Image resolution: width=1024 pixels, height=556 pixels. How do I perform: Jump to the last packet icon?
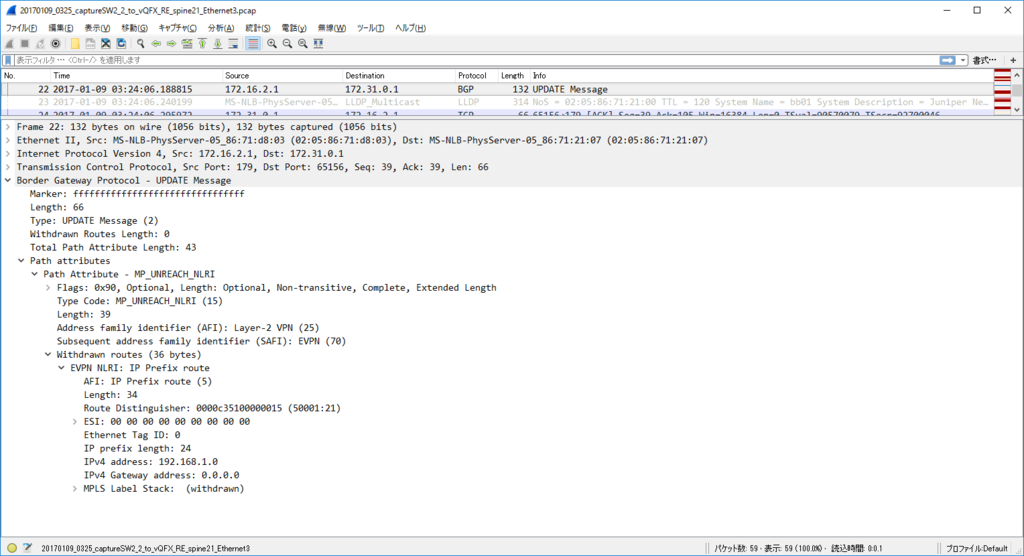tap(217, 44)
